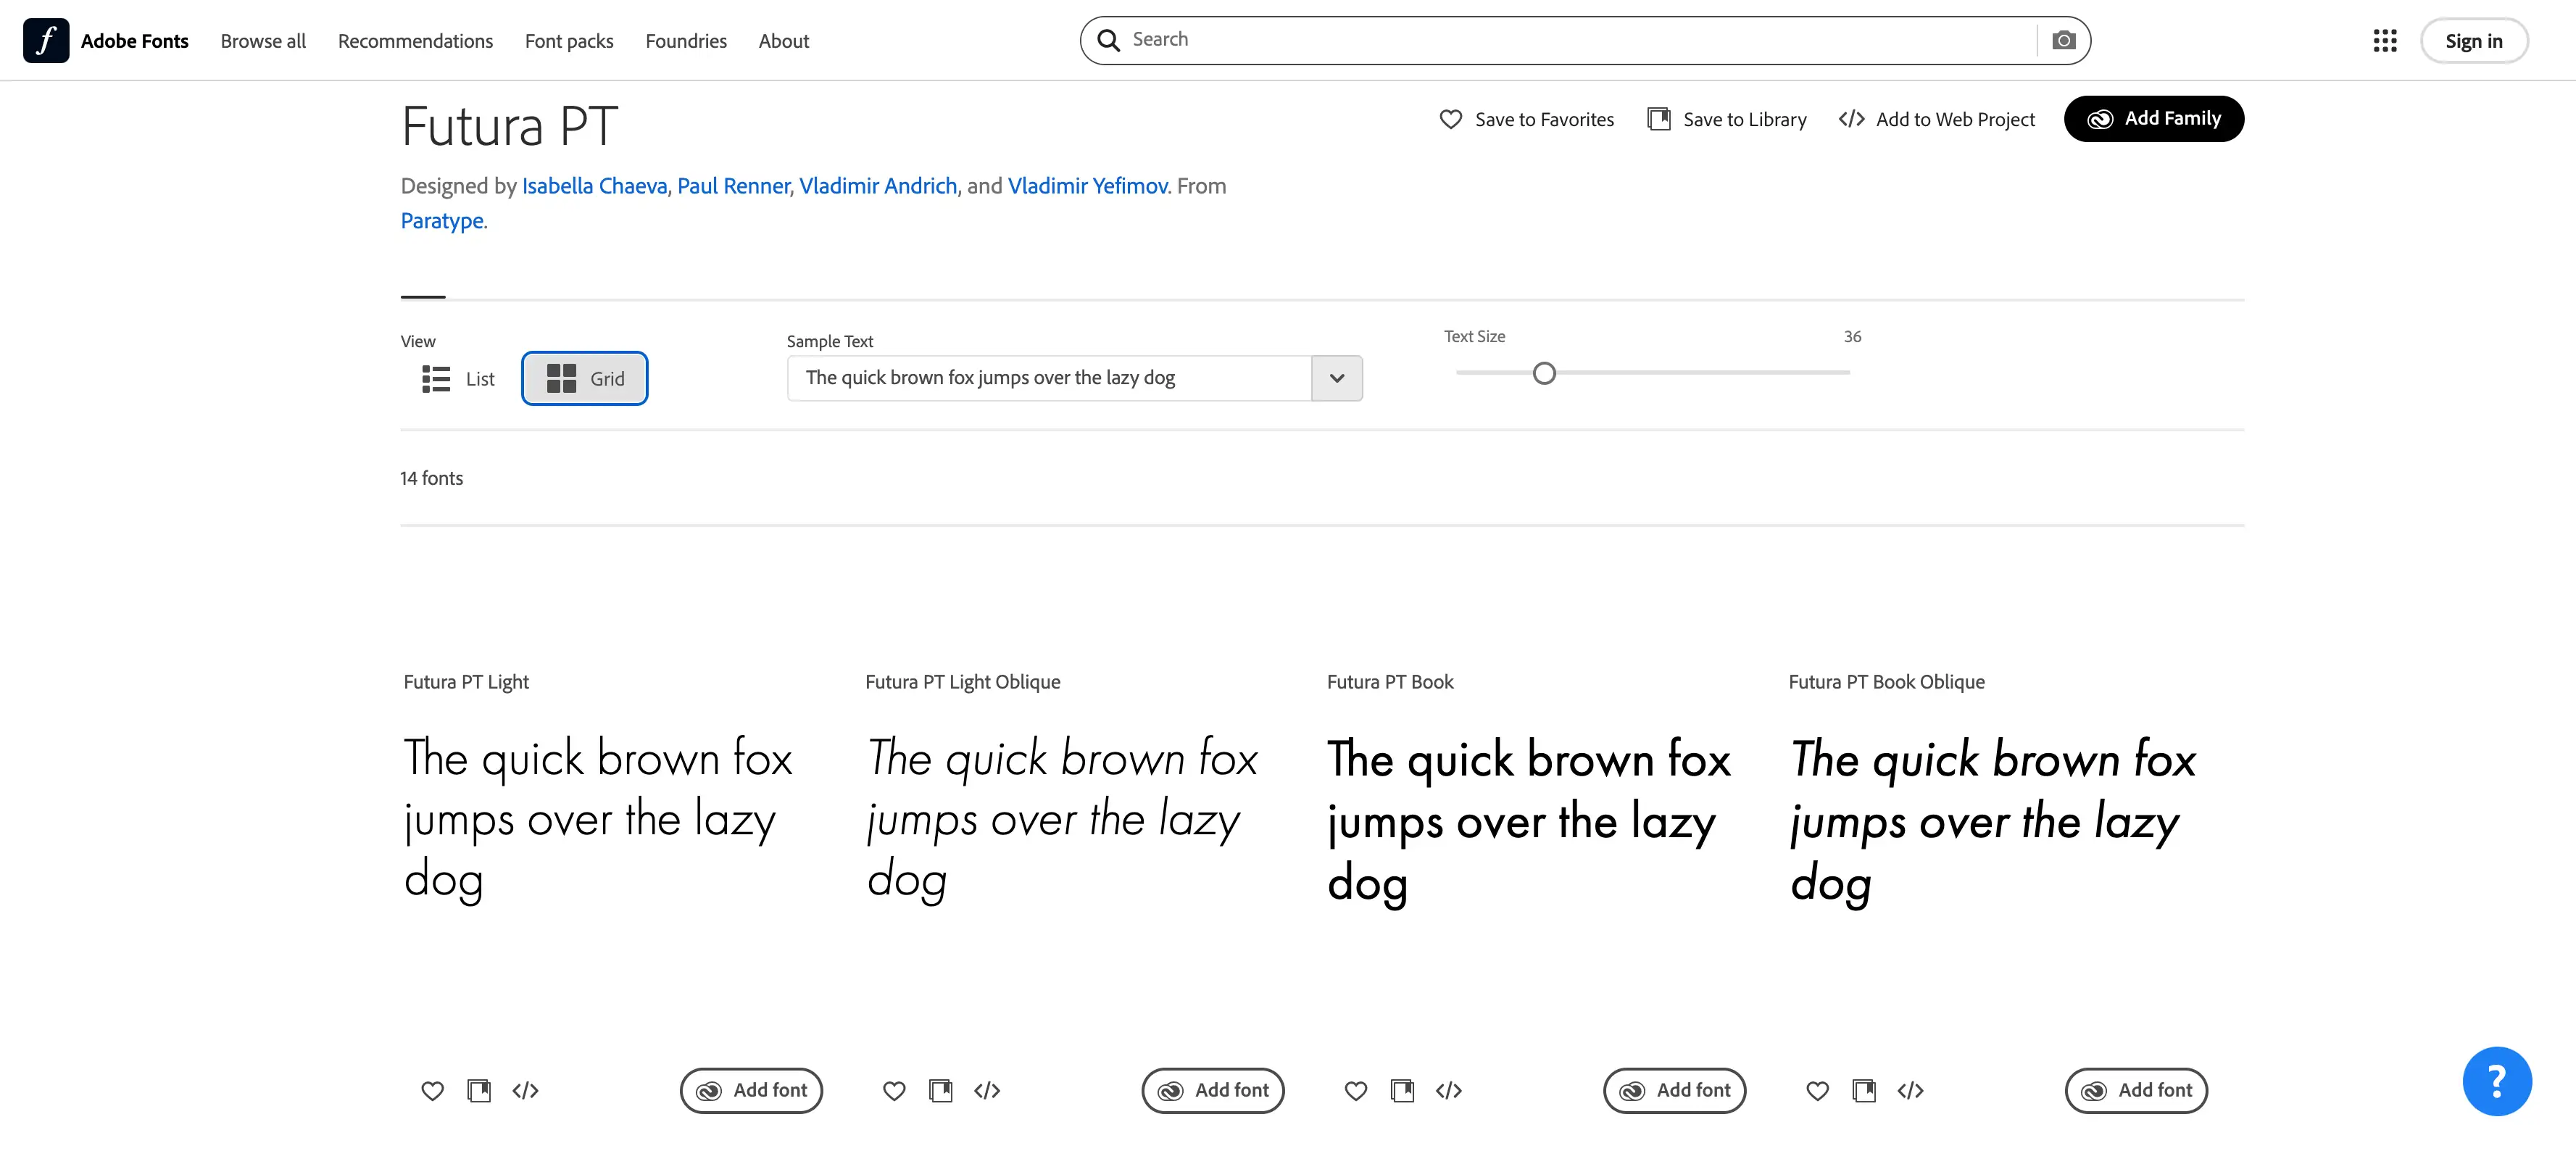
Task: Save Futura PT Book Oblique to library icon
Action: click(1864, 1090)
